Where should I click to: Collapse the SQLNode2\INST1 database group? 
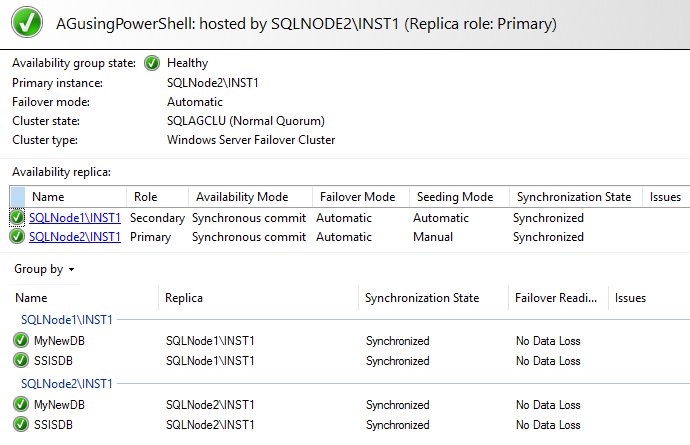(x=67, y=384)
